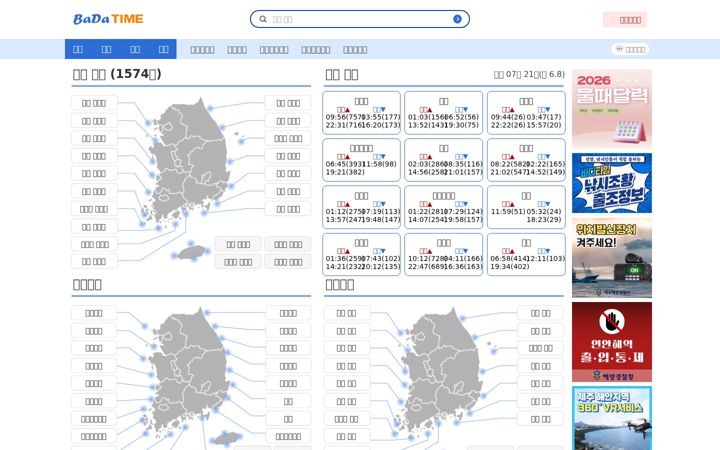
Task: Click the tide time 16:20(173)
Action: 381,125
